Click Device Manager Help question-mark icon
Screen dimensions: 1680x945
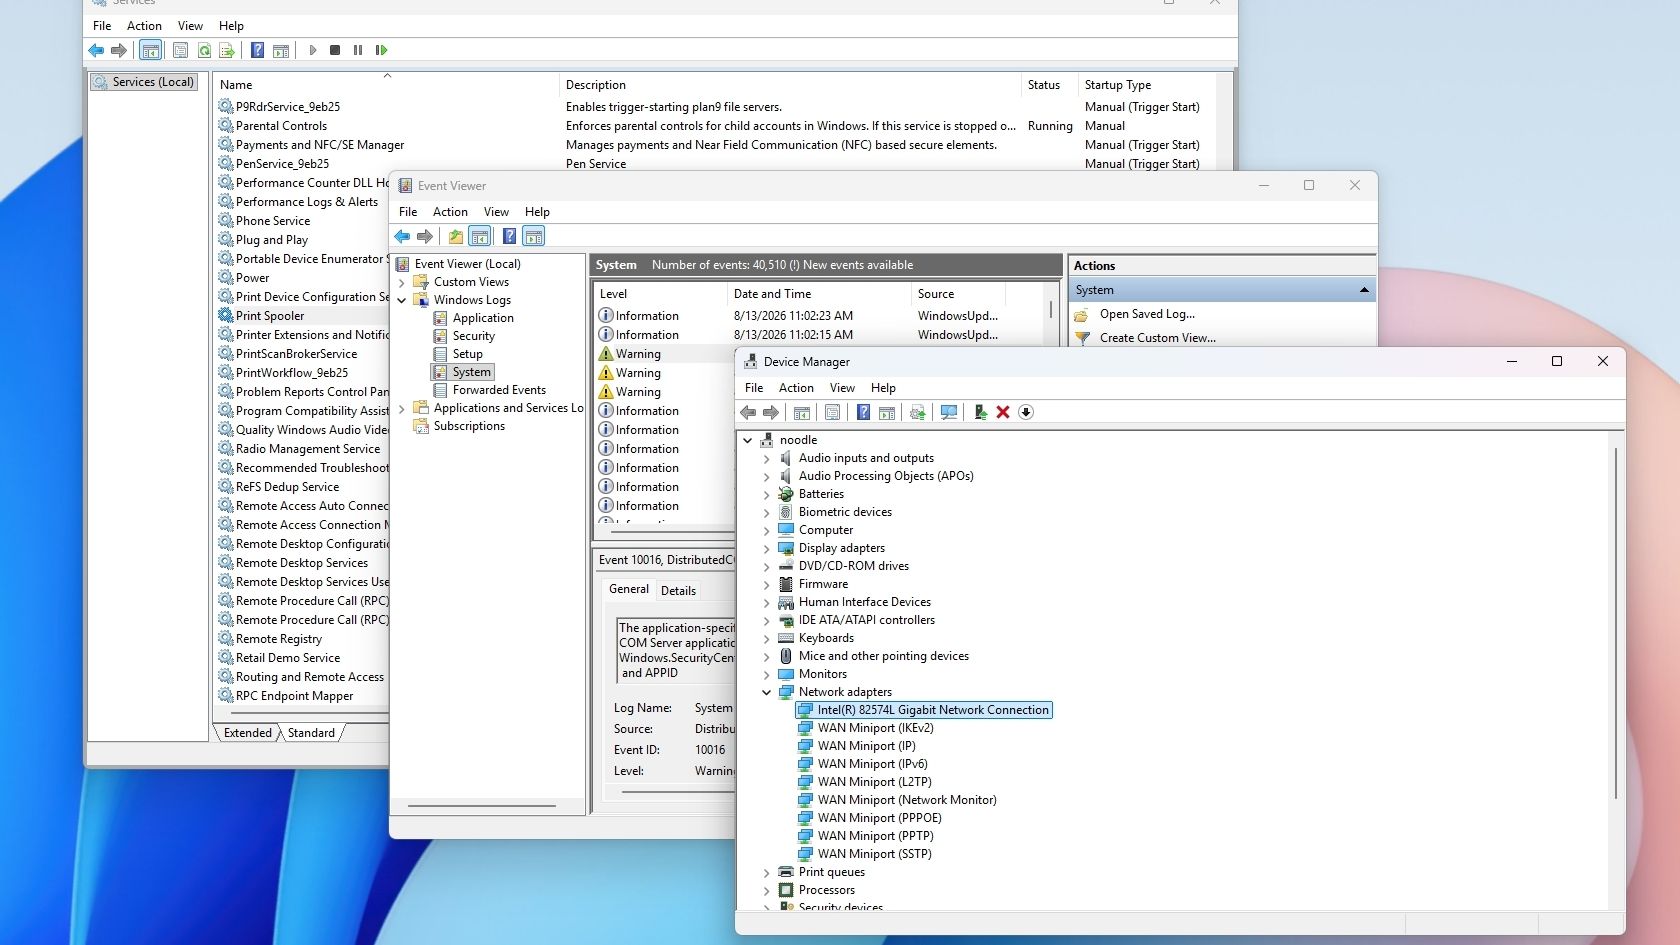coord(863,412)
